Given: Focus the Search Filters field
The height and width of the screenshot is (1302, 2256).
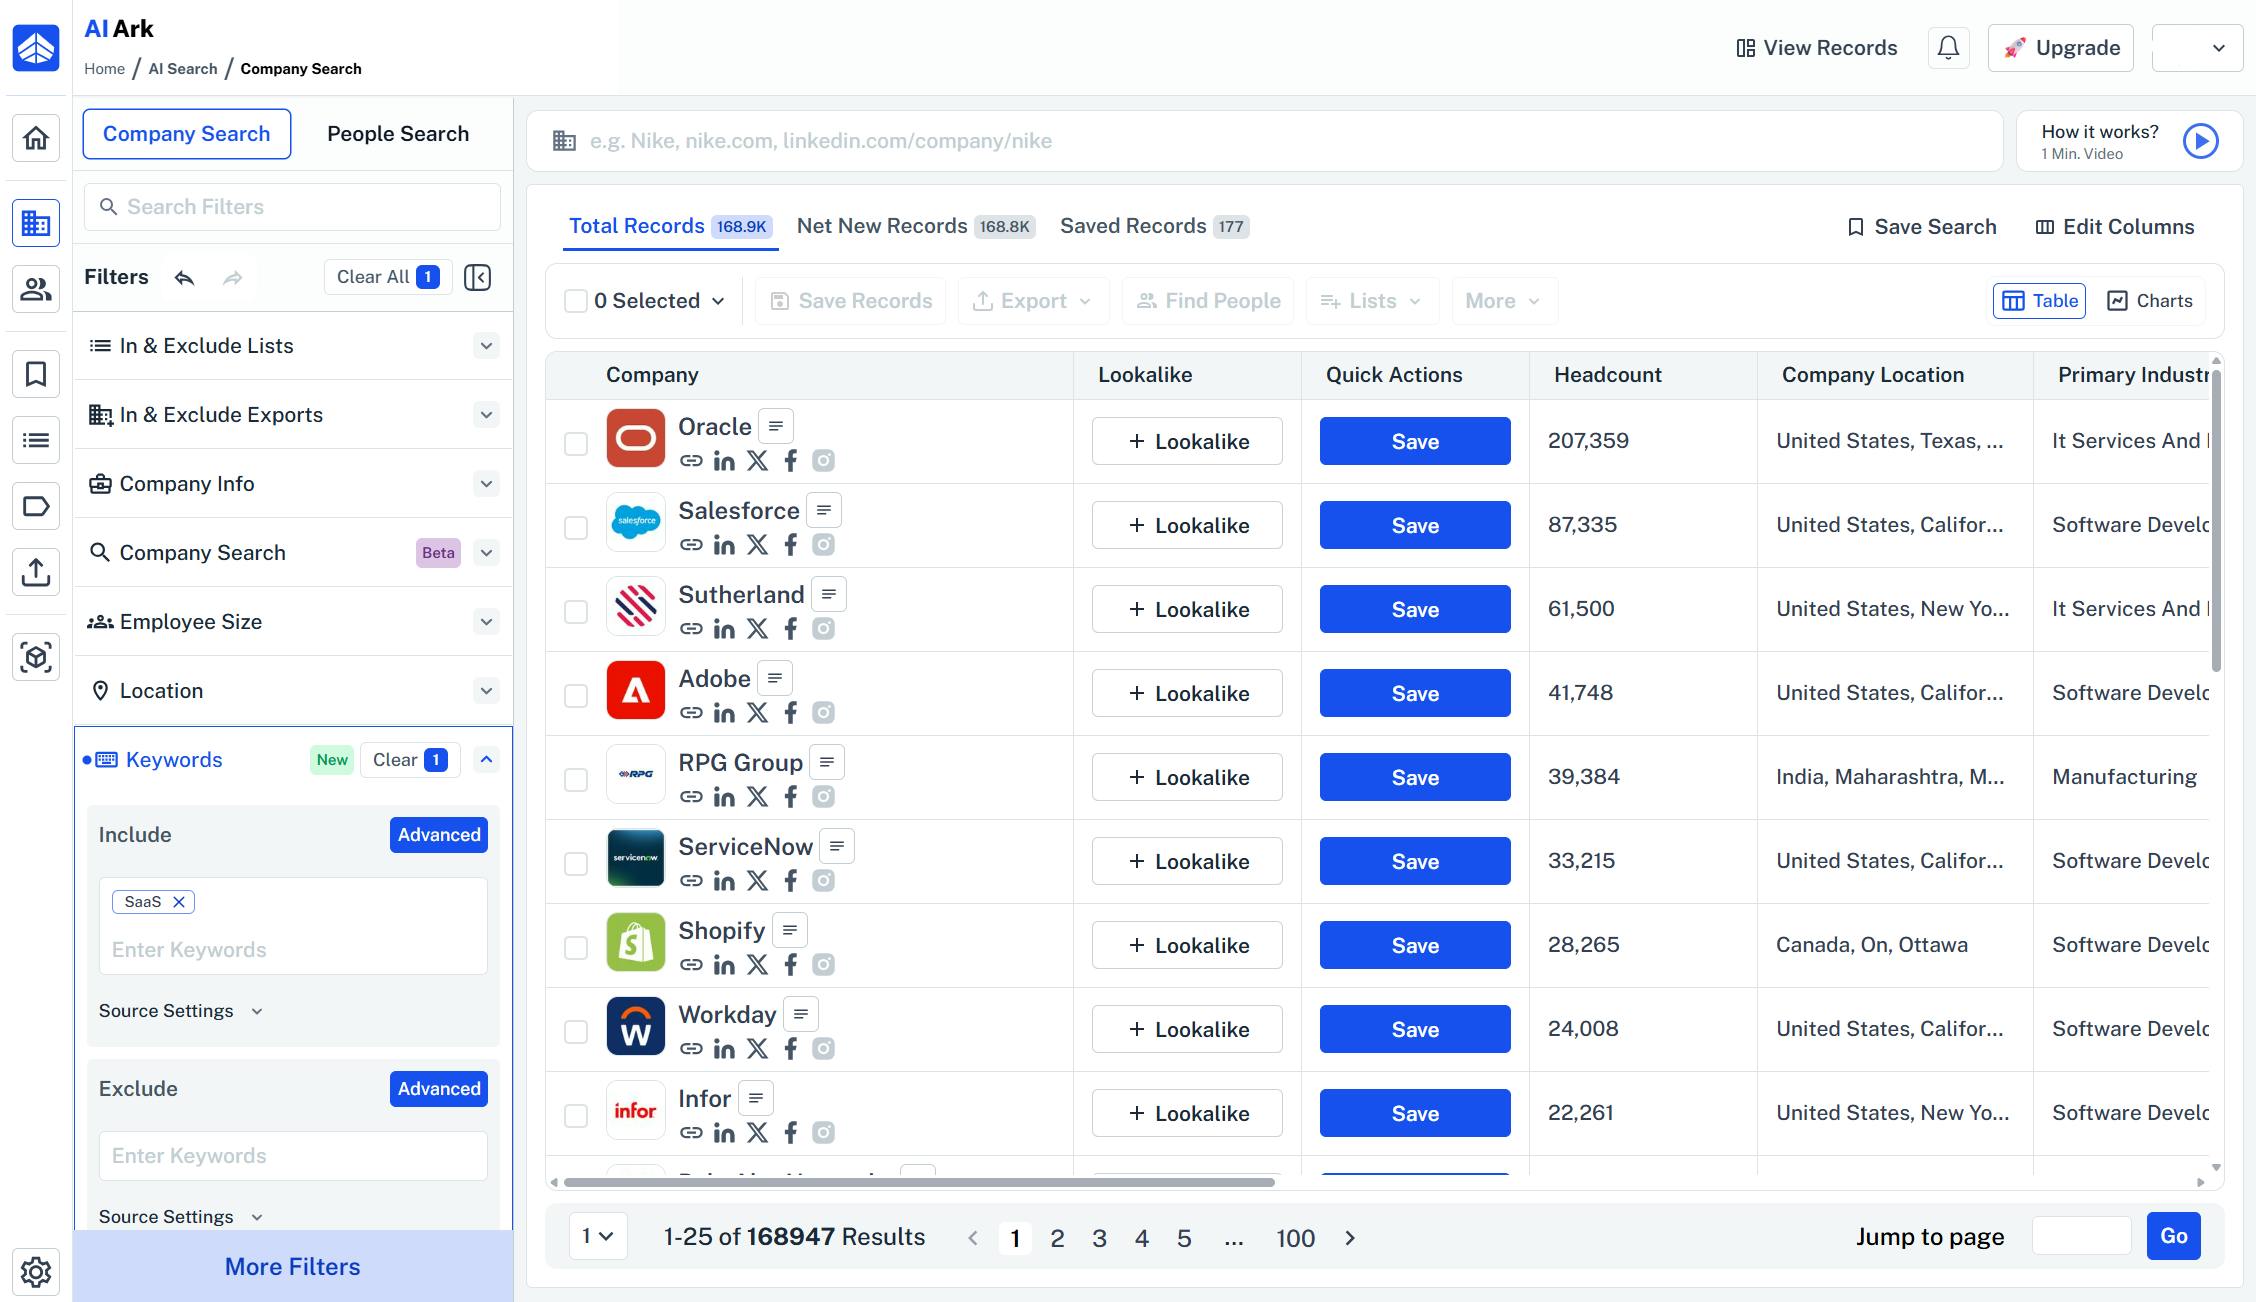Looking at the screenshot, I should pyautogui.click(x=293, y=207).
